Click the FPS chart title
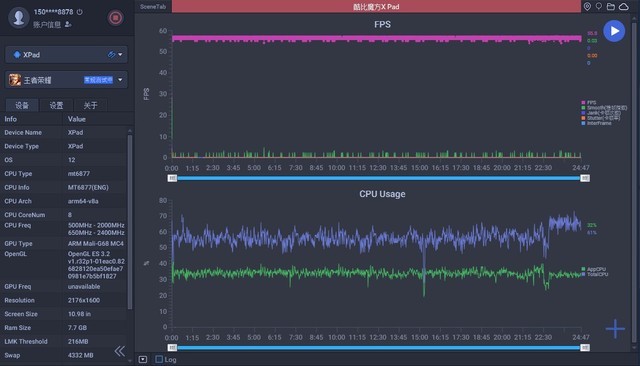Viewport: 640px width, 366px height. click(x=382, y=24)
